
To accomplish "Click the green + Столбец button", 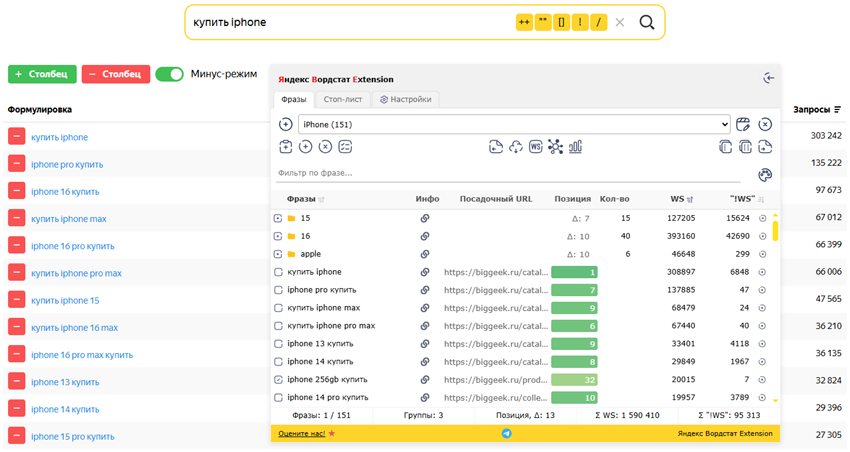I will click(x=42, y=74).
